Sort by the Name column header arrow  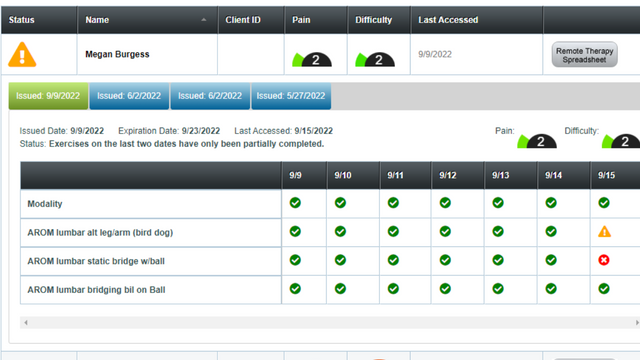click(x=203, y=20)
